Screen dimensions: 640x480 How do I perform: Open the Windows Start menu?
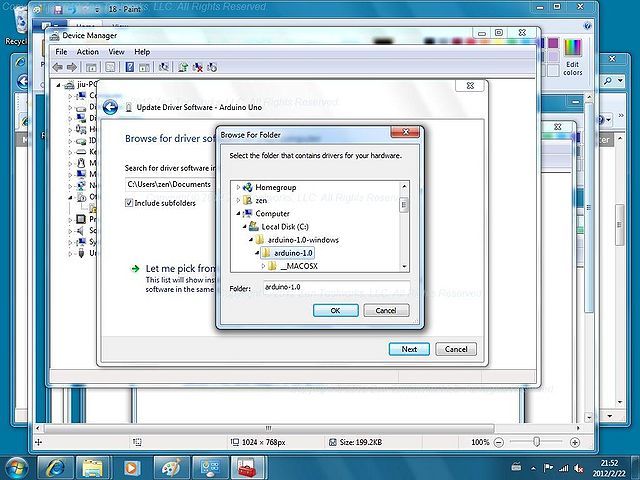pos(16,468)
